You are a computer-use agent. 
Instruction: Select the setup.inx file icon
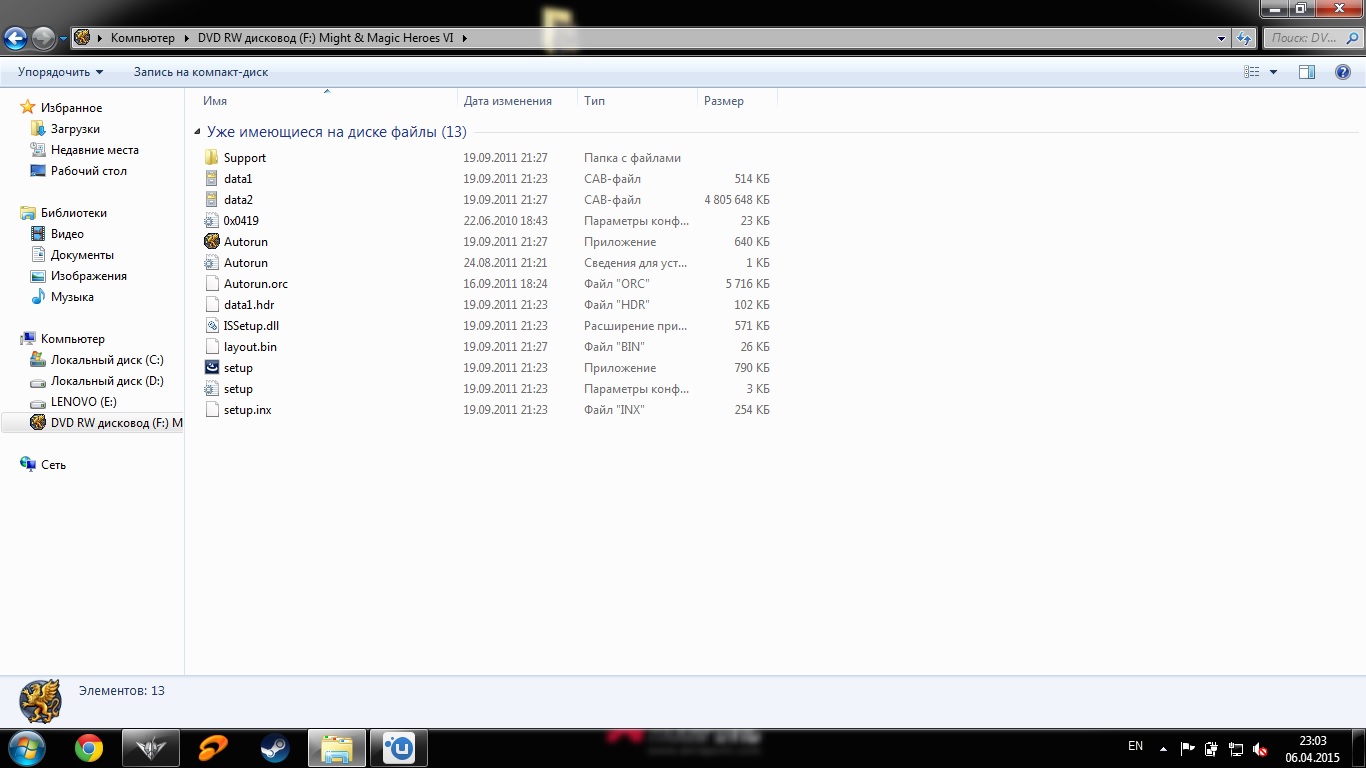click(211, 410)
